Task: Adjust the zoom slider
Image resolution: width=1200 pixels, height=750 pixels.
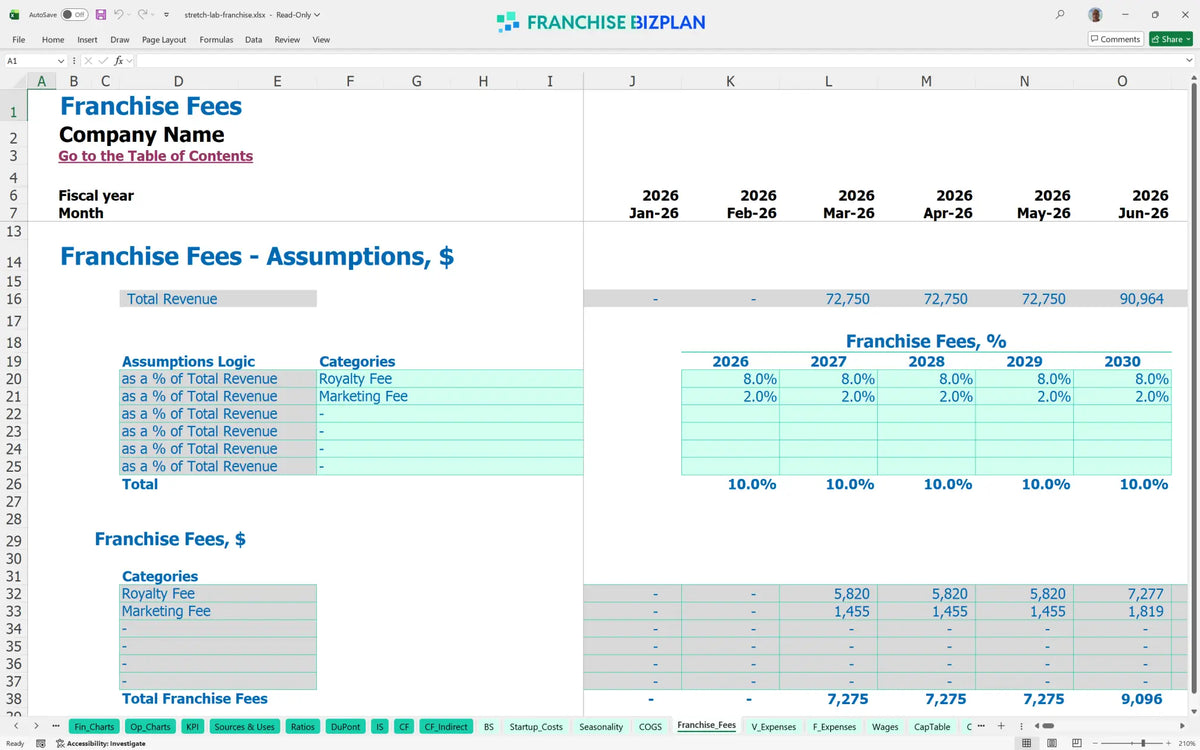Action: [1144, 743]
